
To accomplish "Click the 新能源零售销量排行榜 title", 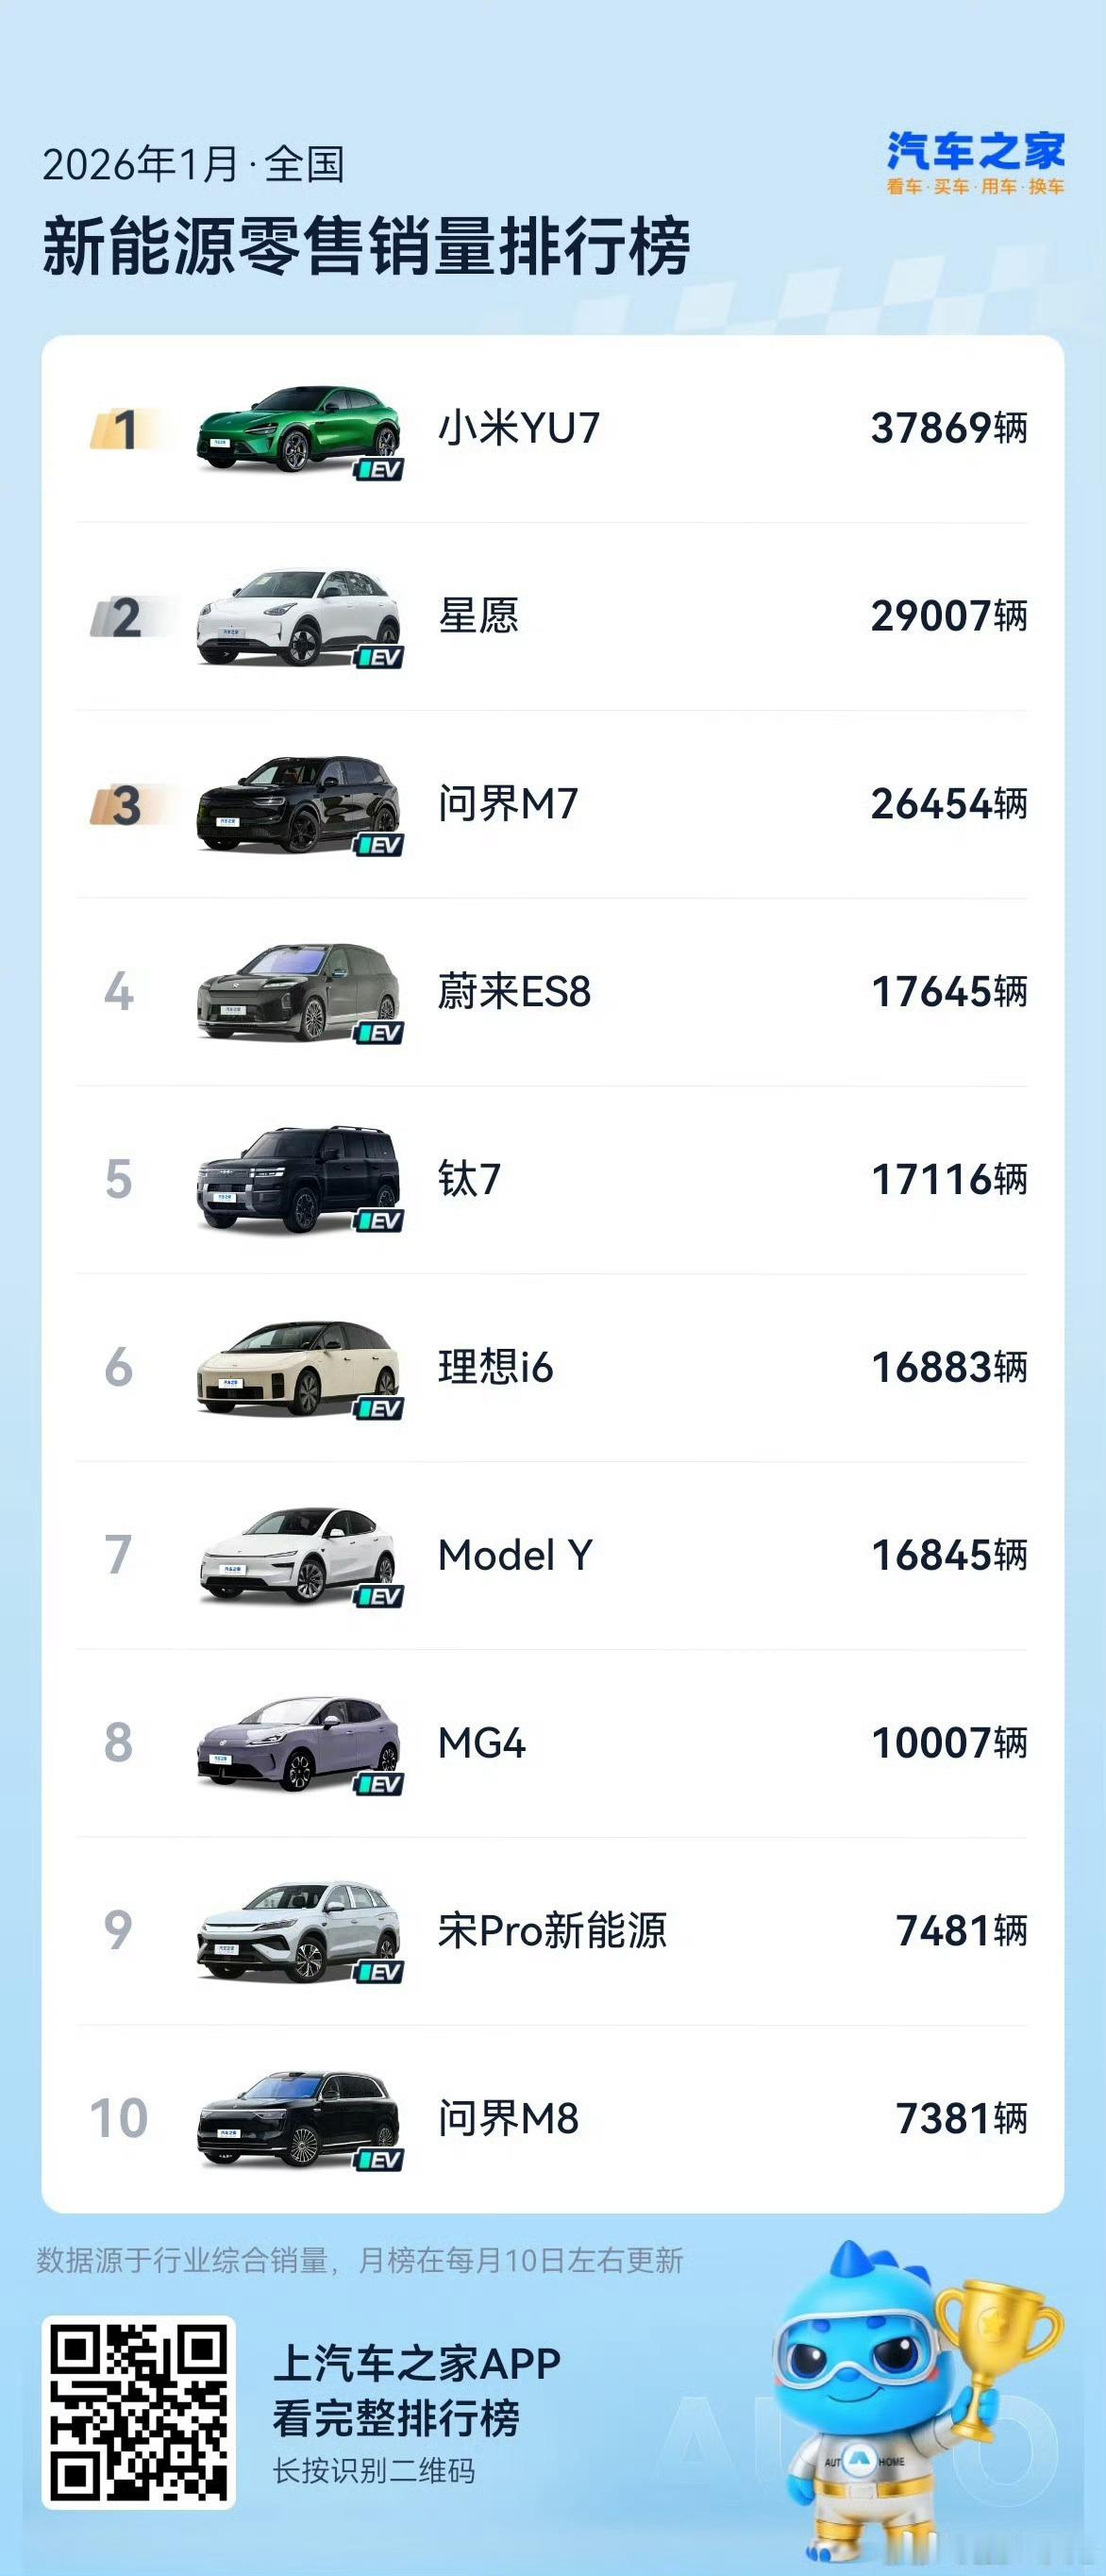I will coord(366,246).
